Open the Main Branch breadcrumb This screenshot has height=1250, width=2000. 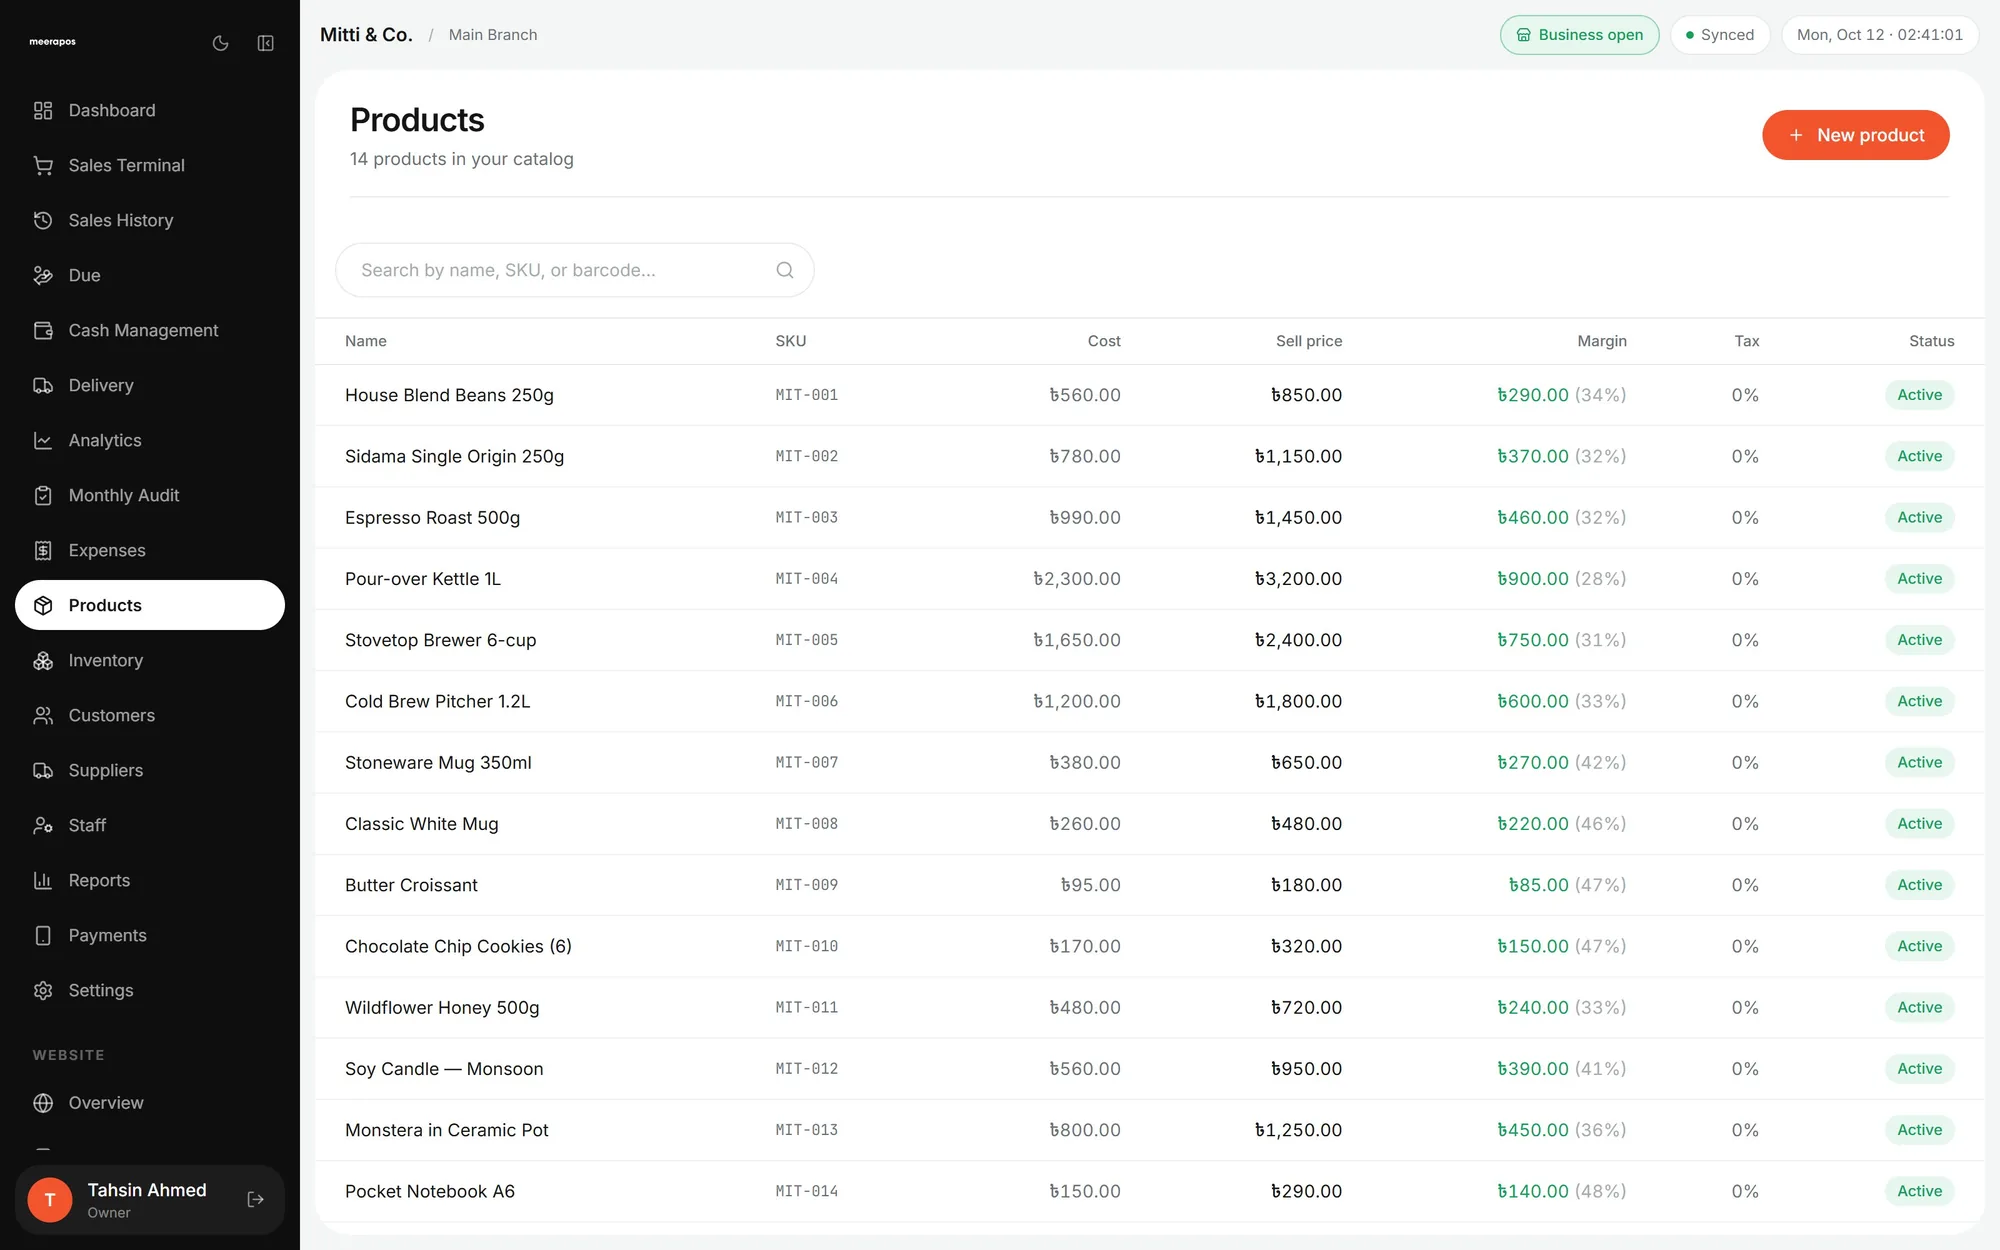click(493, 35)
